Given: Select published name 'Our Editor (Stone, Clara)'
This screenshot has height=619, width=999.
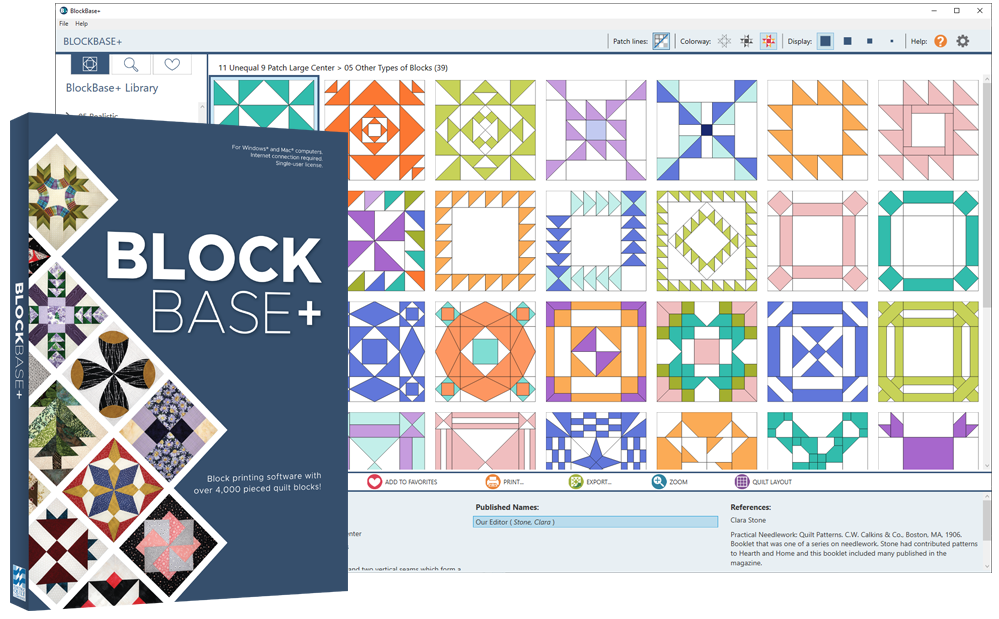Looking at the screenshot, I should coord(596,522).
